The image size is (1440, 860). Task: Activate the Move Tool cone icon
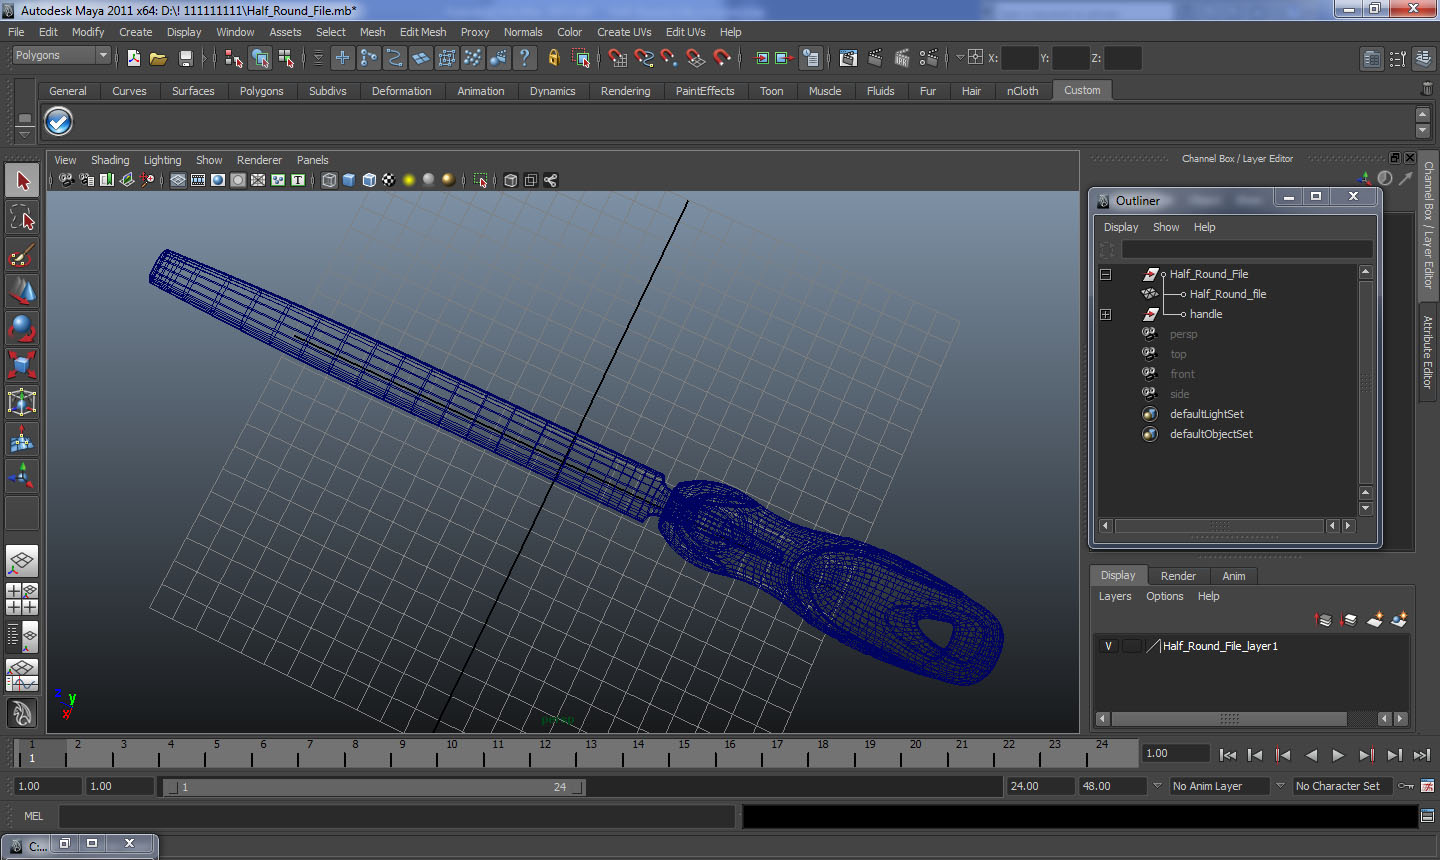pyautogui.click(x=22, y=291)
